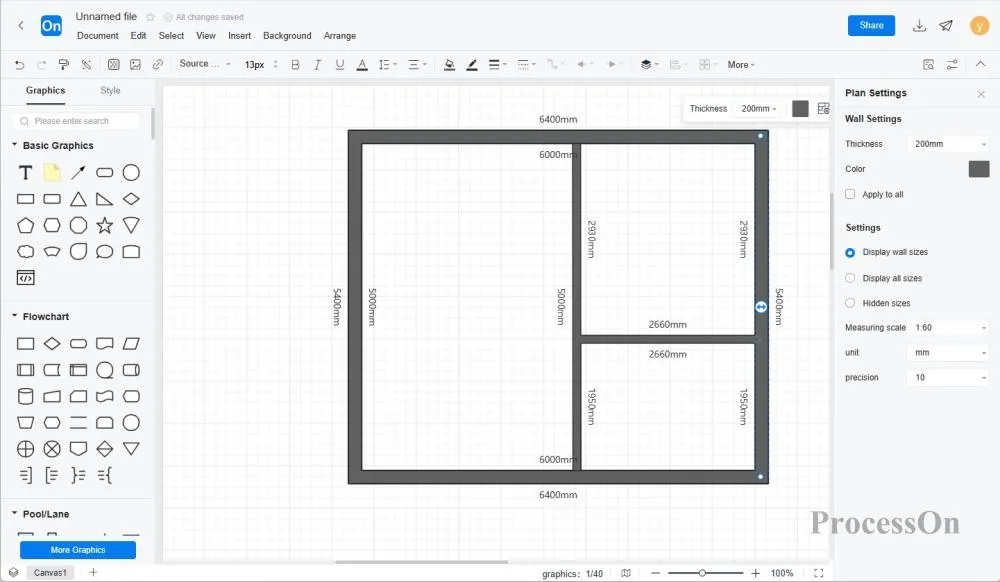Click the ProcessOn logo icon

coord(51,25)
